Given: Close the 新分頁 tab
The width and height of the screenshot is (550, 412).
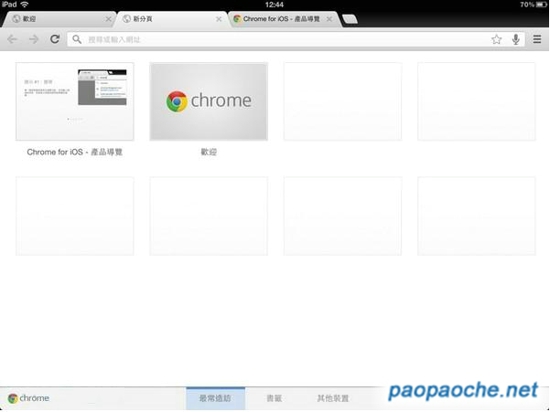Looking at the screenshot, I should [x=219, y=19].
